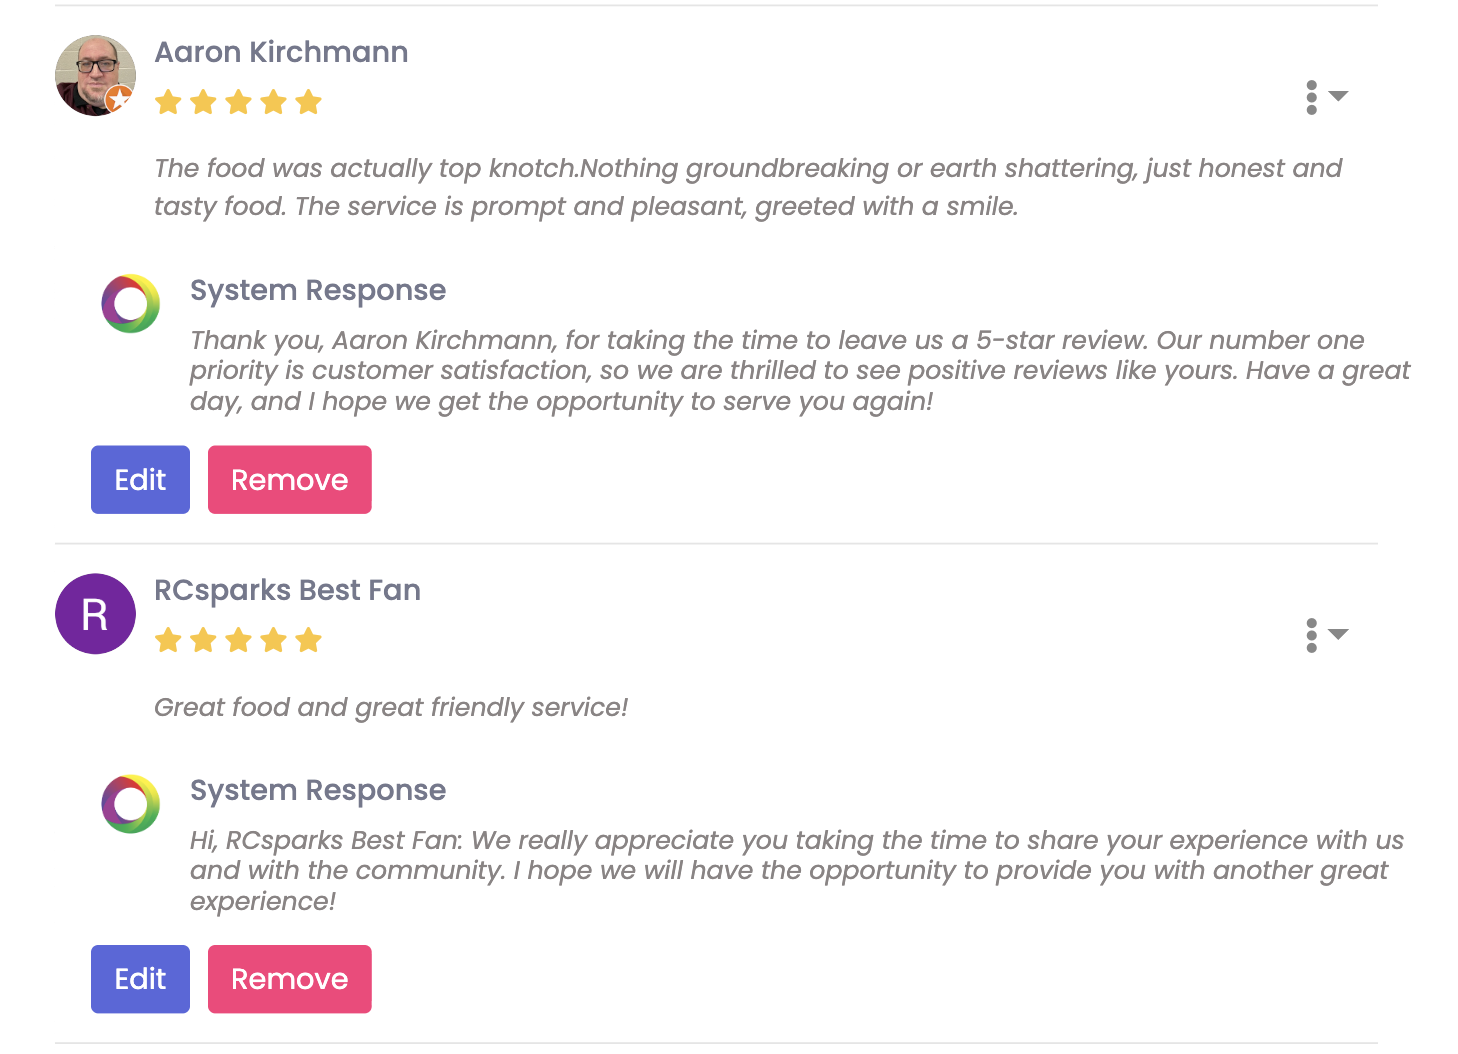Click Edit on Aaron's system response
The image size is (1458, 1054).
[x=140, y=479]
